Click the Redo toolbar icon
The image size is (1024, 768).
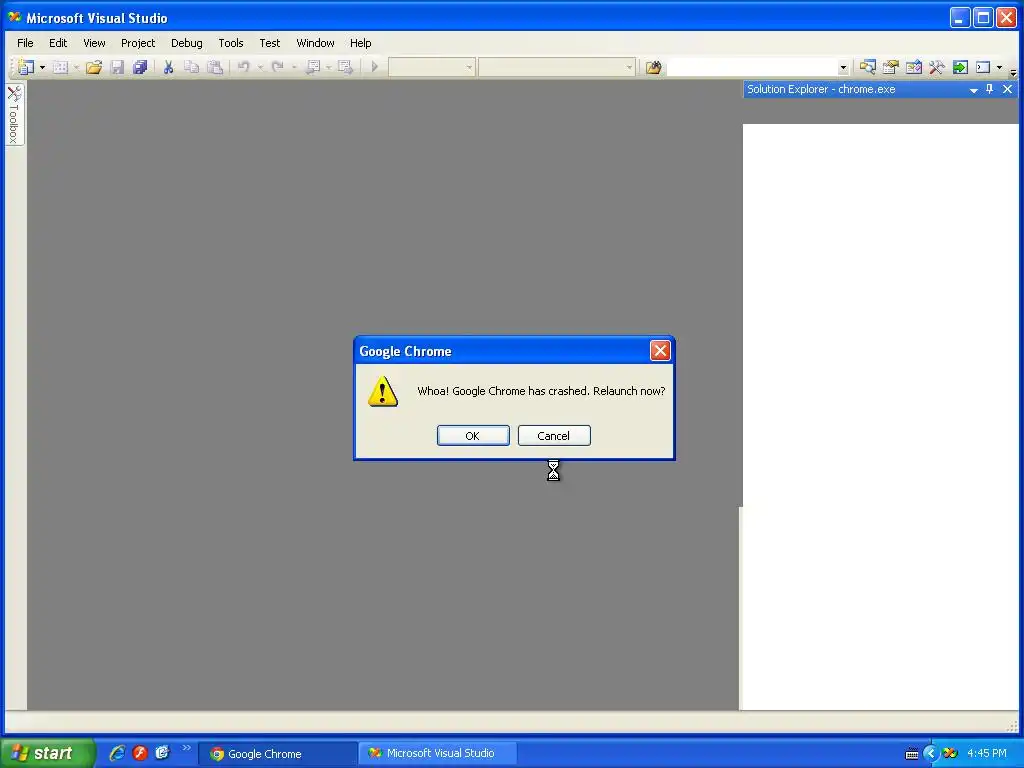[x=278, y=67]
